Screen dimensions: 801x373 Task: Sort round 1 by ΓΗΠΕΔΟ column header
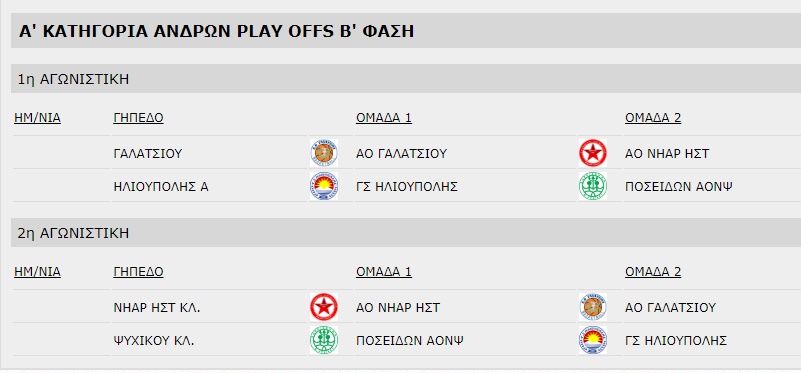pyautogui.click(x=138, y=119)
